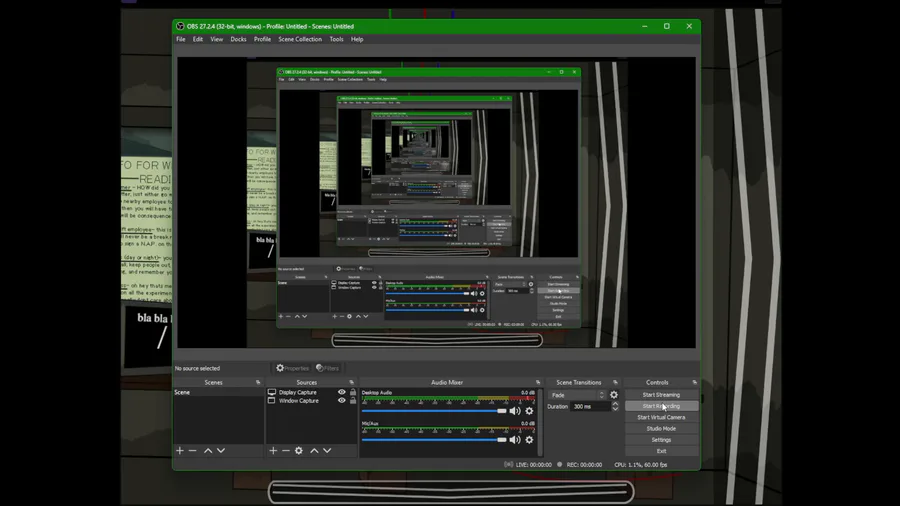Hide the Window Capture source
This screenshot has height=506, width=900.
point(342,400)
